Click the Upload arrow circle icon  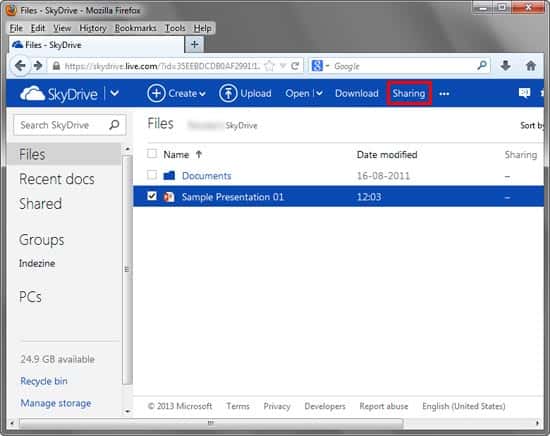(x=228, y=93)
